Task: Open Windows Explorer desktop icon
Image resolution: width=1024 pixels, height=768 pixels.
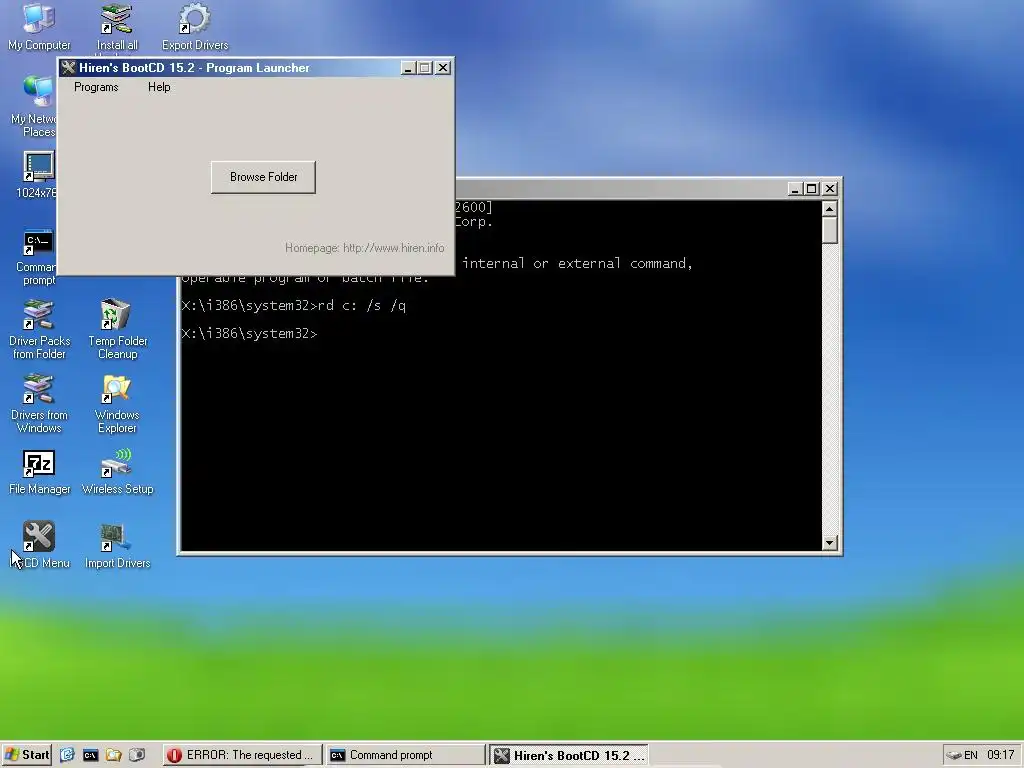Action: 117,404
